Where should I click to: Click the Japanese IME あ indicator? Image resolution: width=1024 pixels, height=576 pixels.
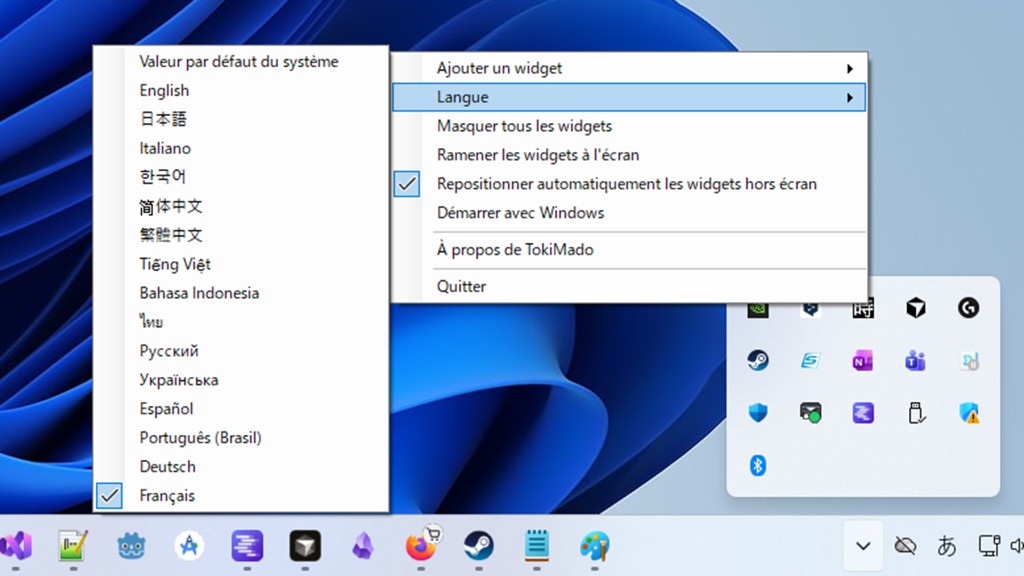pyautogui.click(x=946, y=545)
